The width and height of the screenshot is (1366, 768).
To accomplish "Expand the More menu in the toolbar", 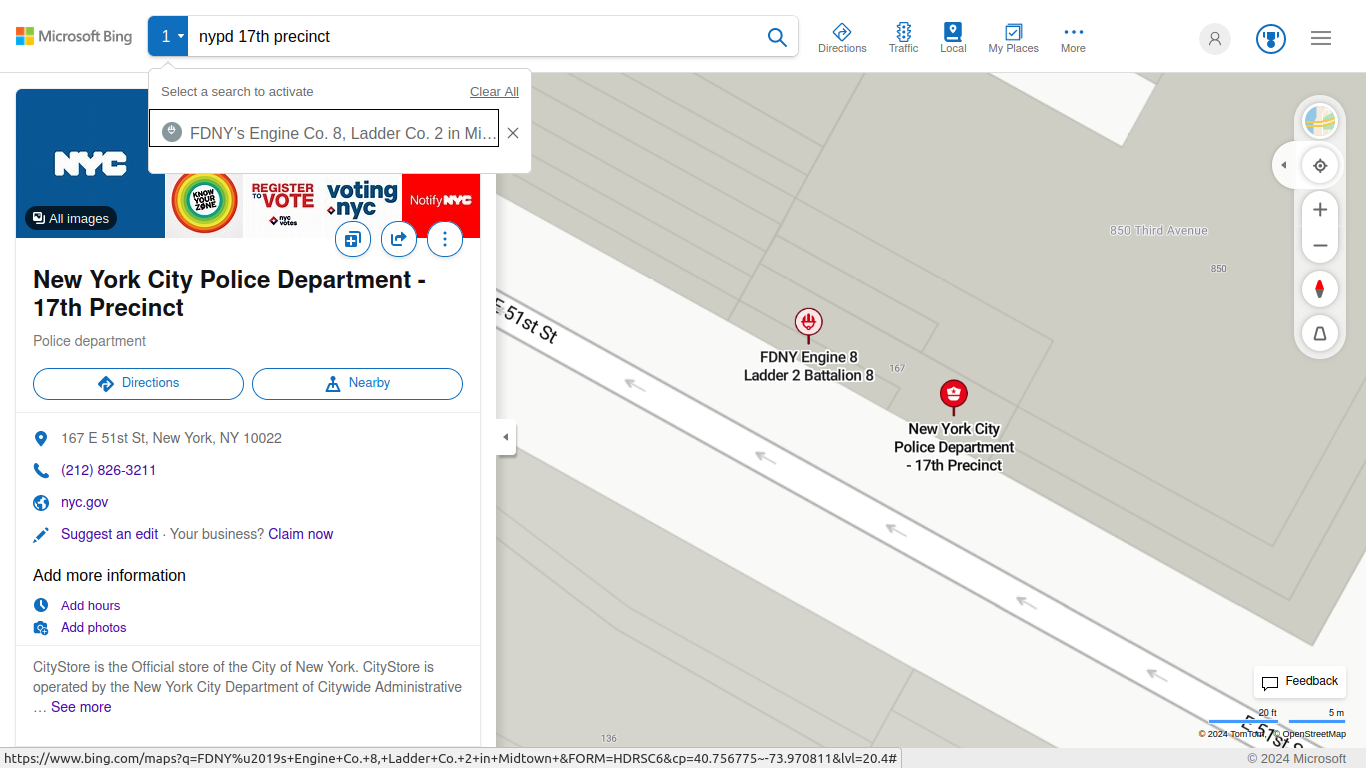I will [x=1073, y=38].
